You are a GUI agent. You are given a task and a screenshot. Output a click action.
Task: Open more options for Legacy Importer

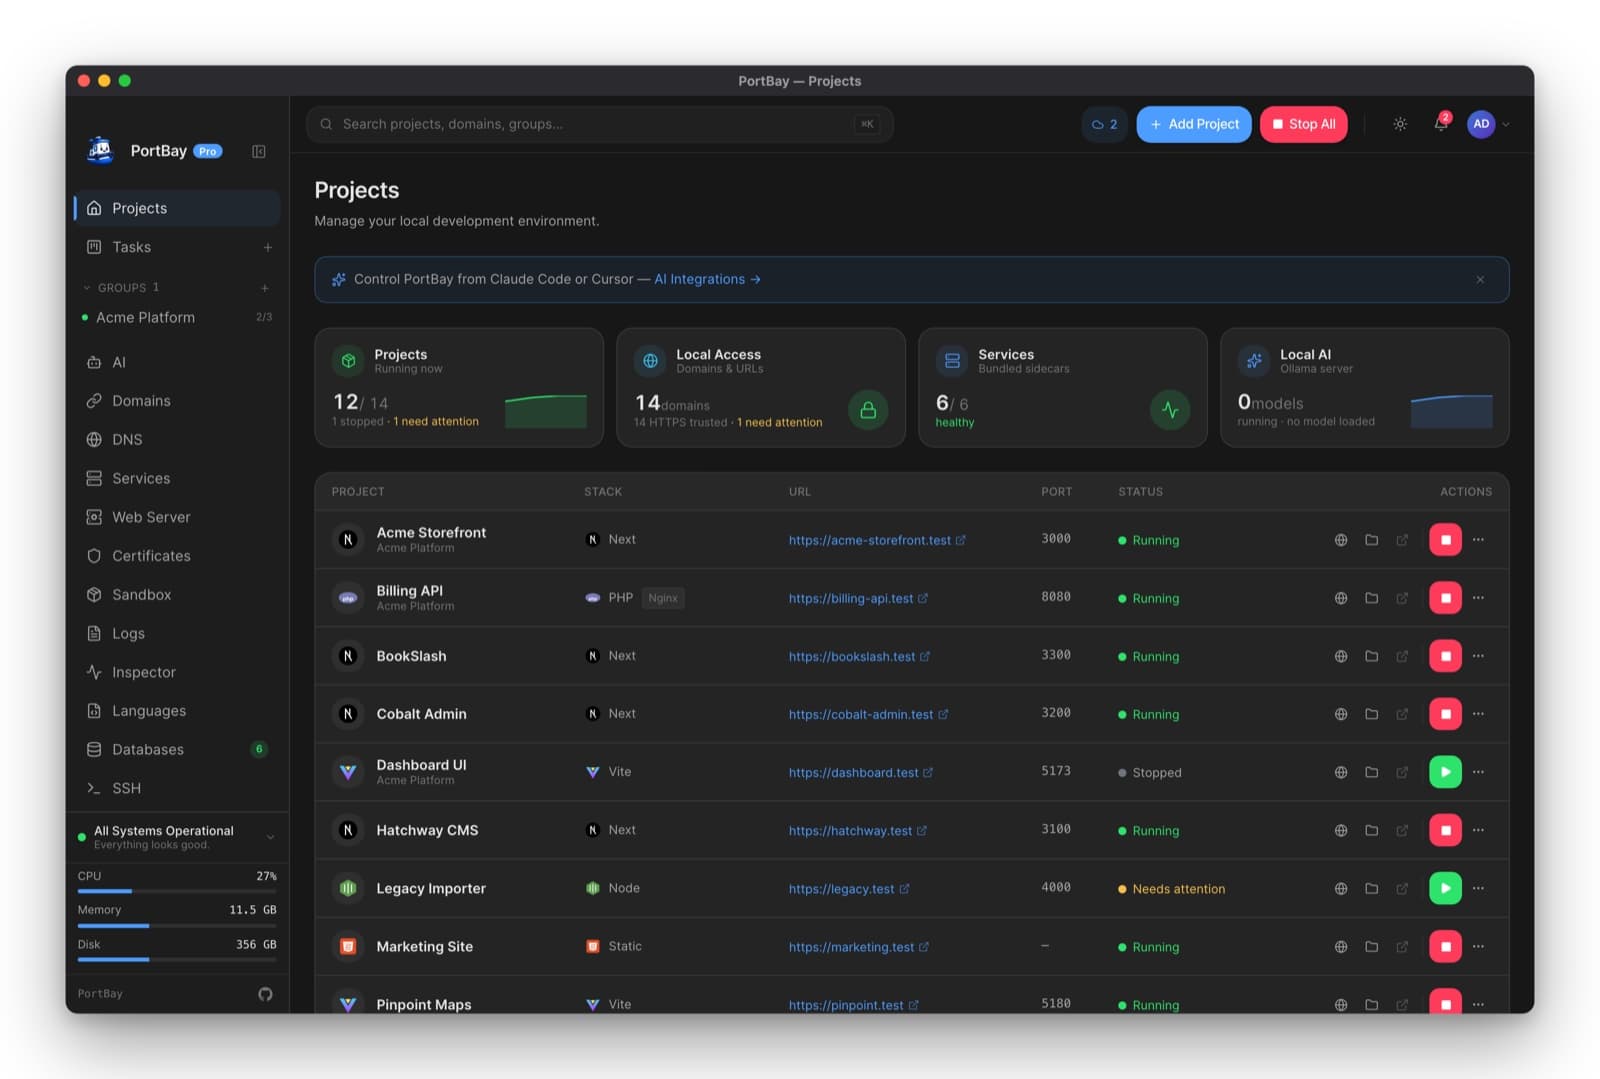coord(1479,888)
